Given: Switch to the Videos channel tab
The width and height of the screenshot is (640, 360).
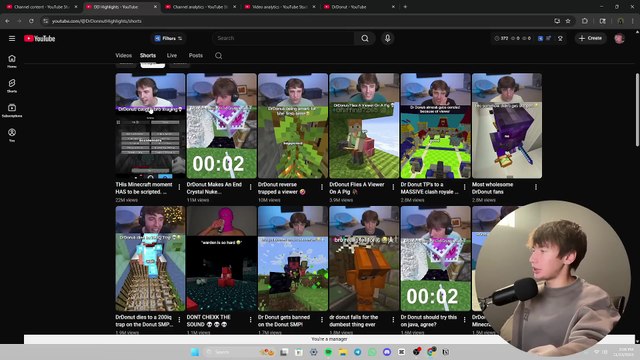Looking at the screenshot, I should click(123, 56).
